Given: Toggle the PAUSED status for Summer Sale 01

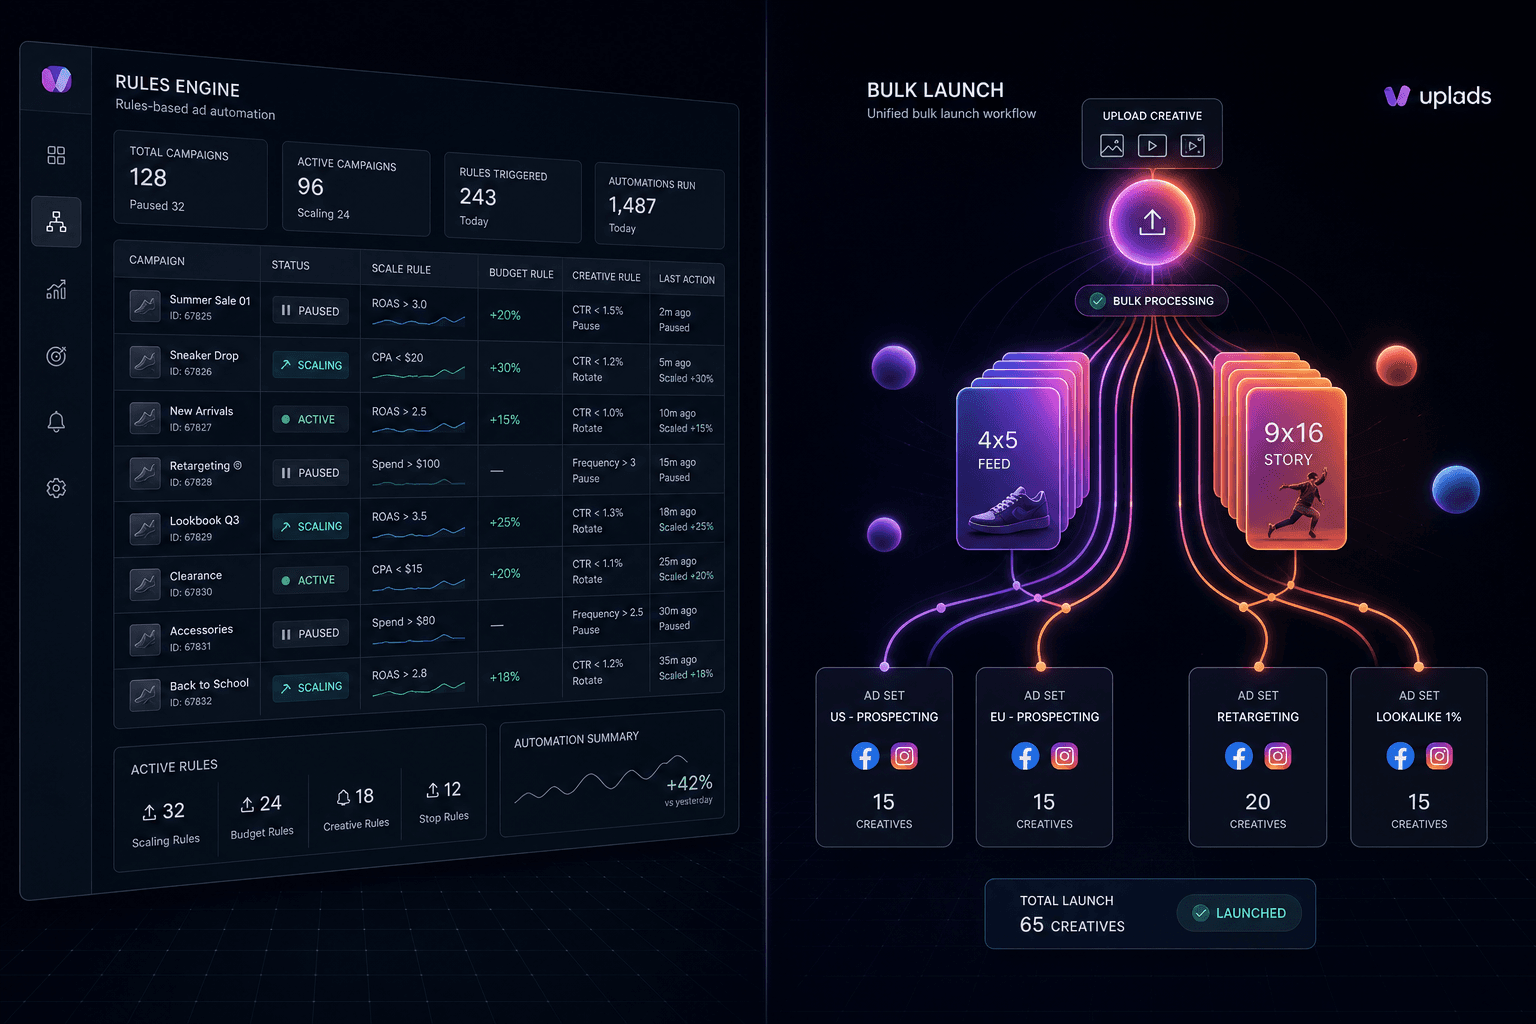Looking at the screenshot, I should 311,311.
